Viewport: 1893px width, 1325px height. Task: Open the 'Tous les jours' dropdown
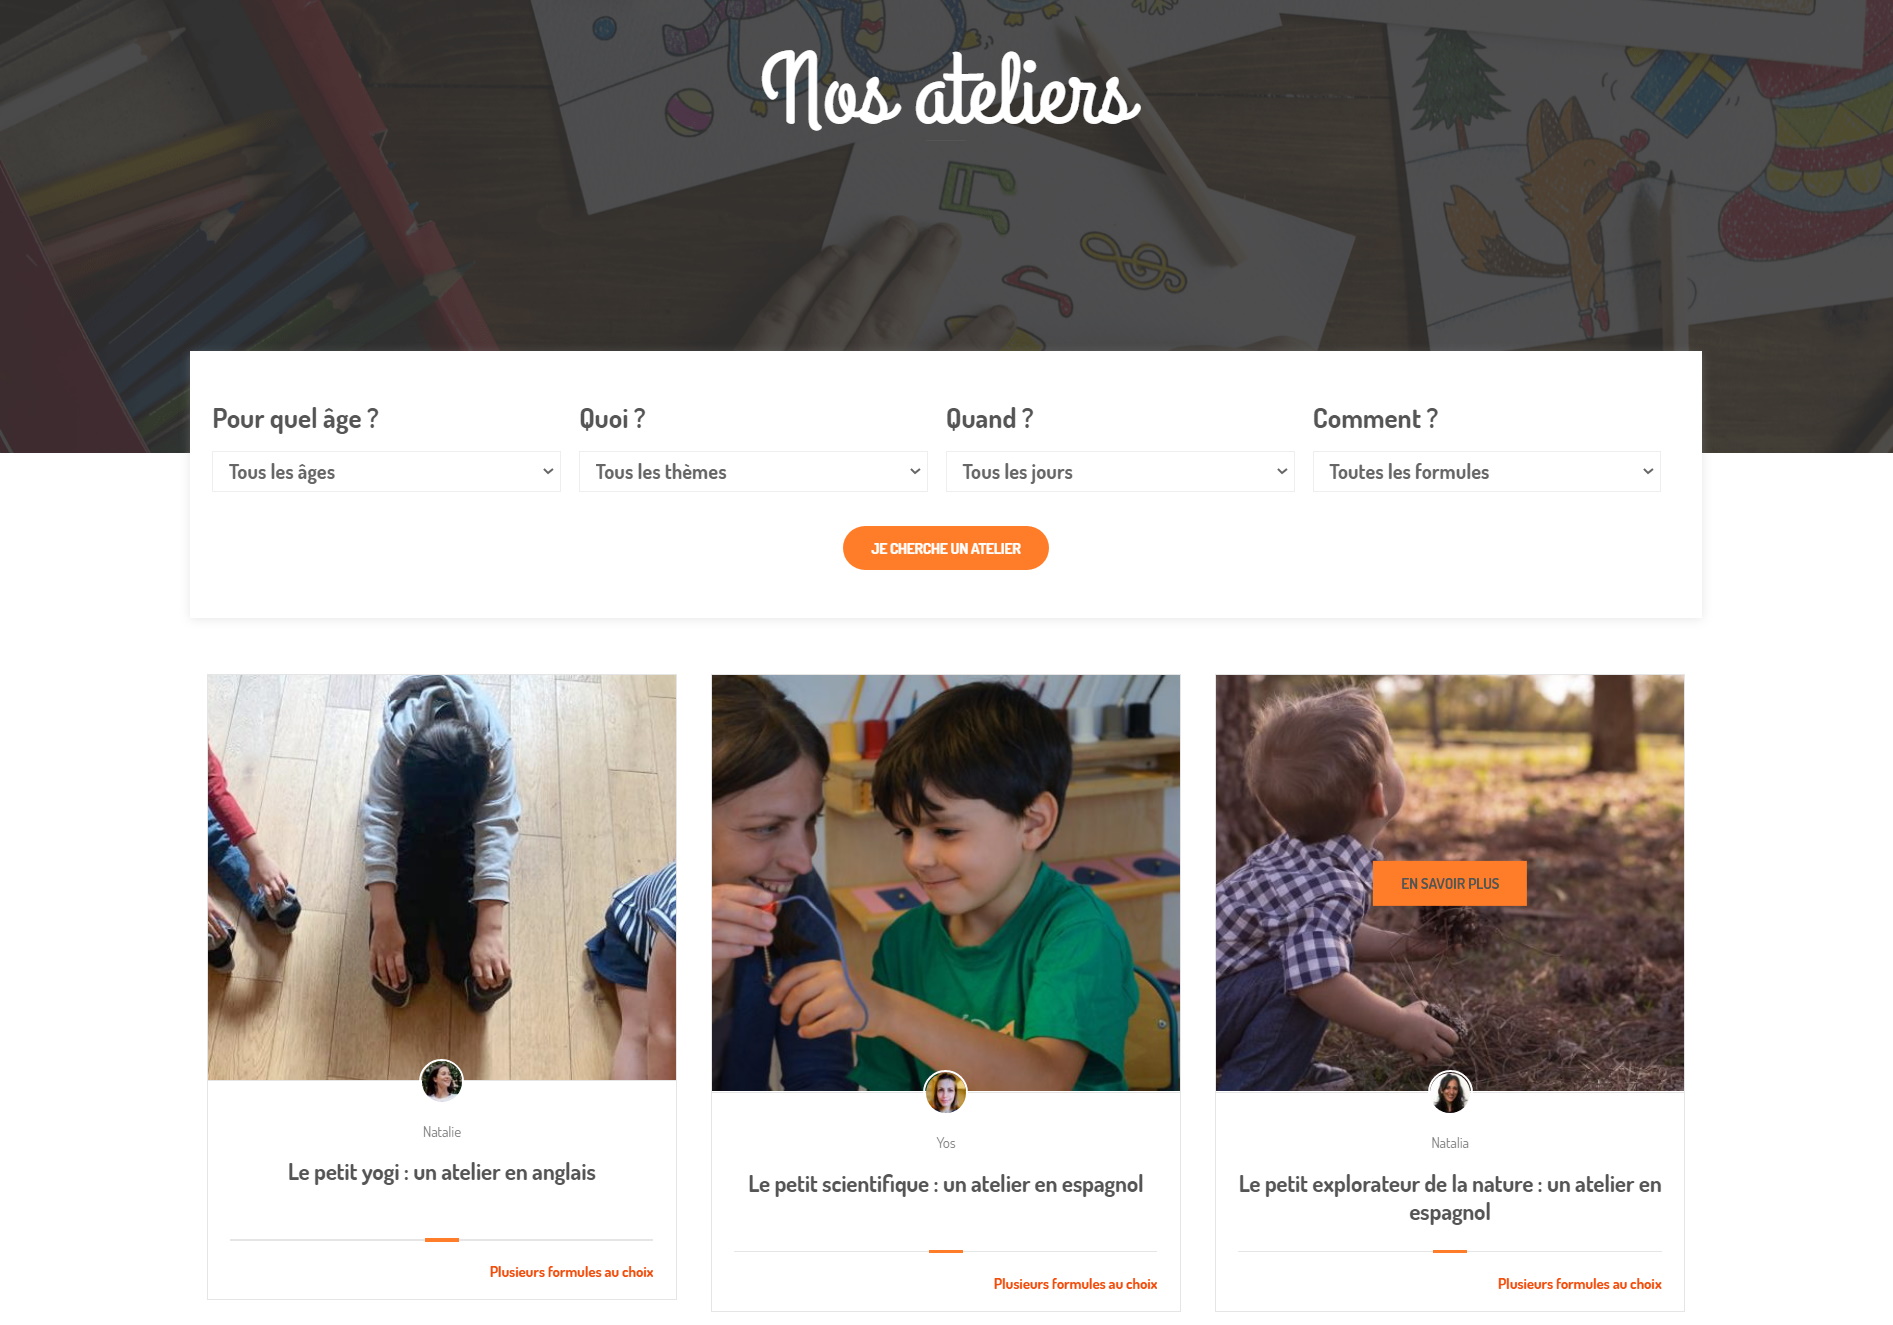click(1120, 472)
